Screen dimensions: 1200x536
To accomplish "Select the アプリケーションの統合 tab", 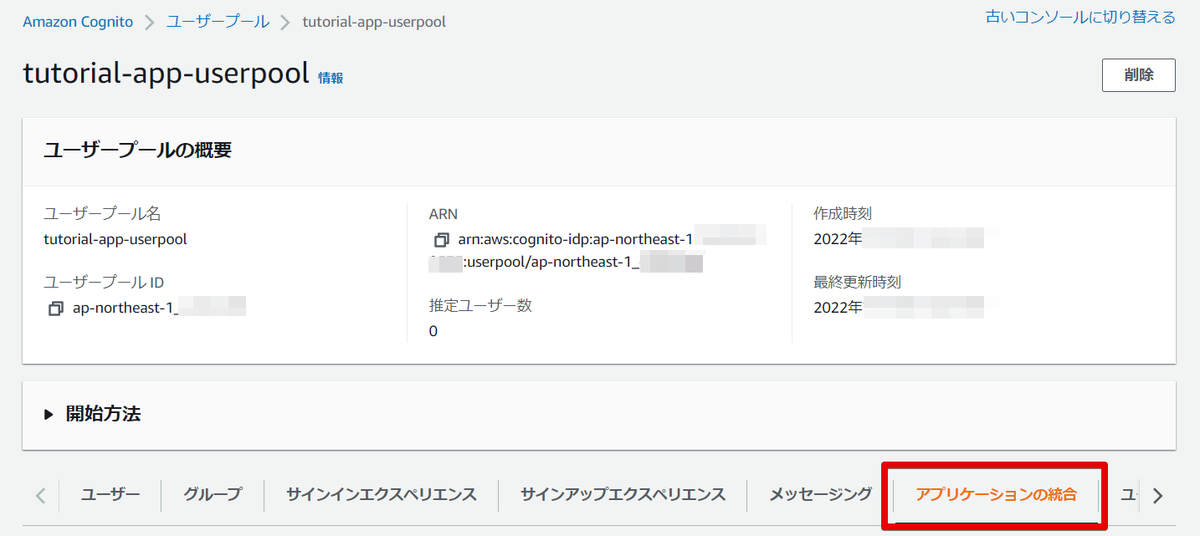I will pos(996,494).
